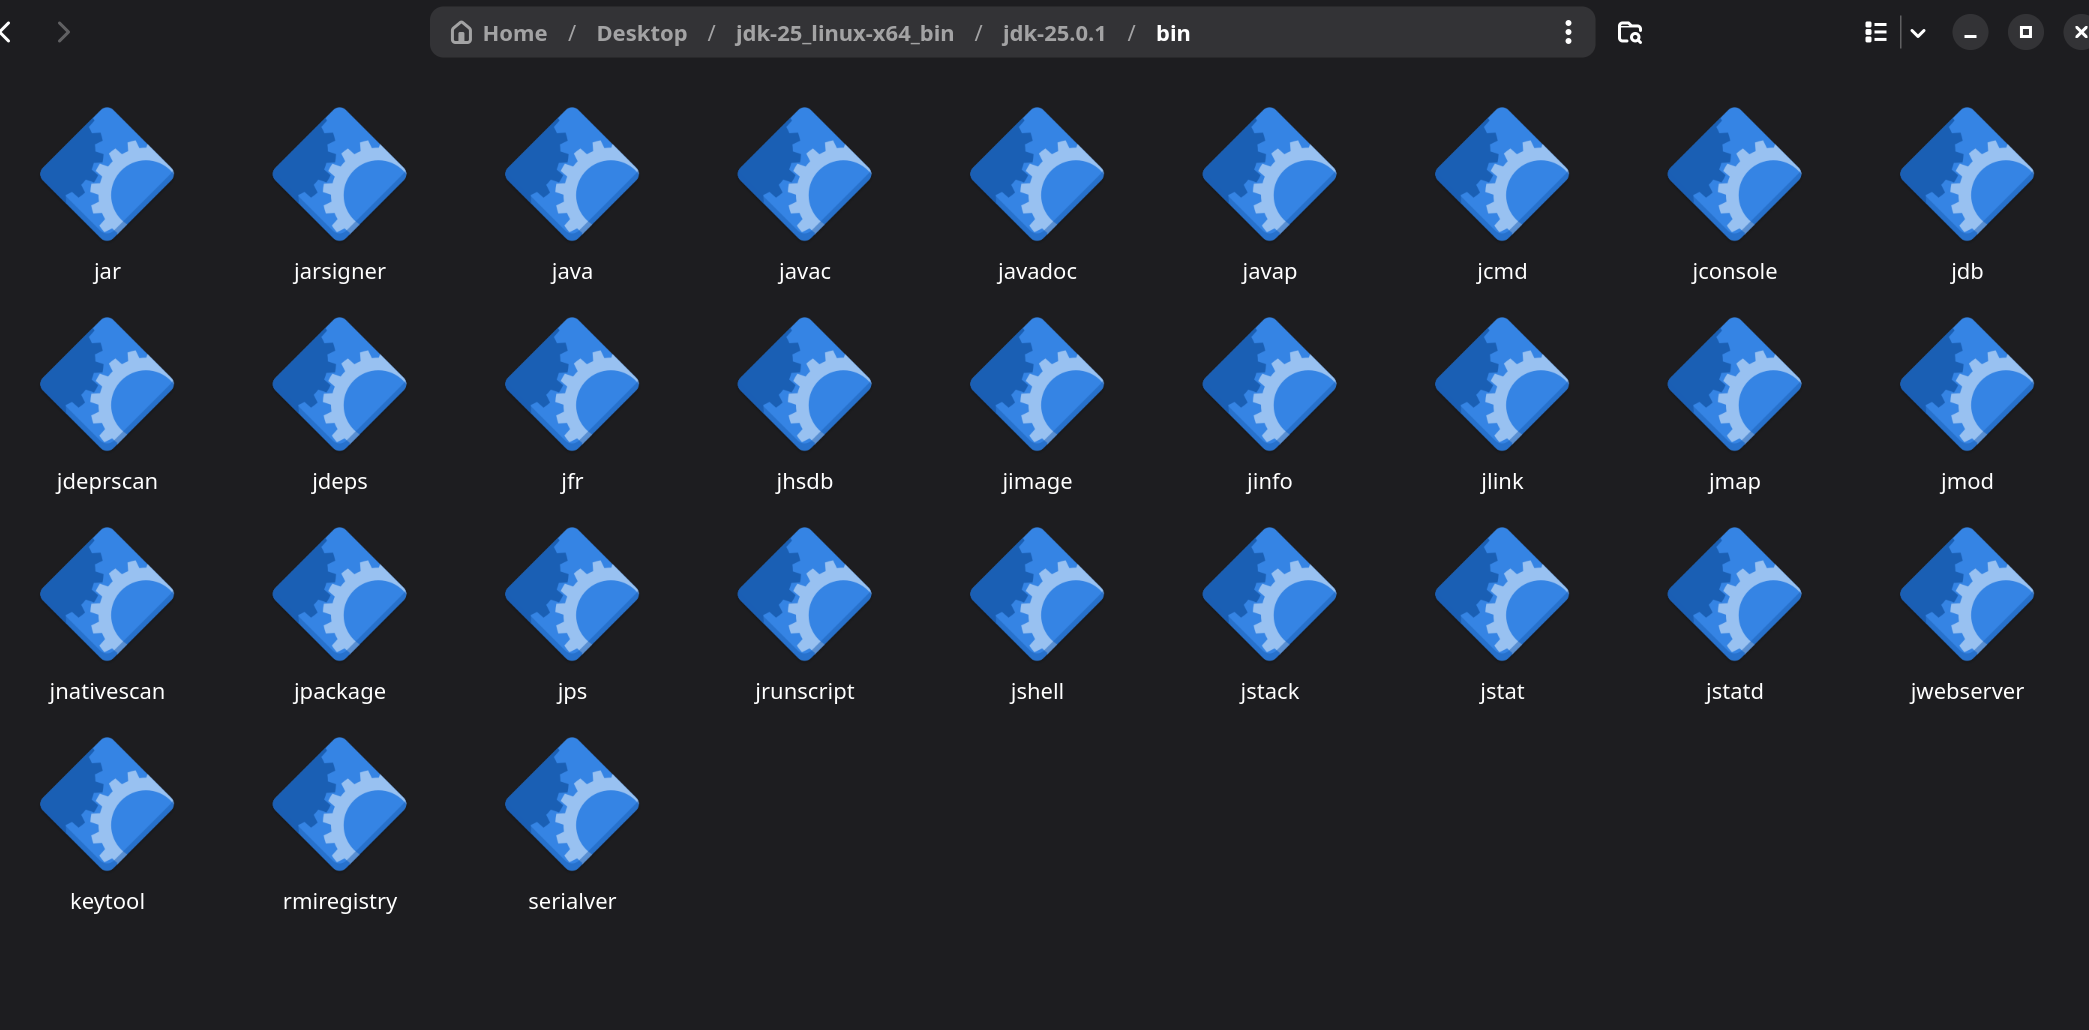Image resolution: width=2089 pixels, height=1030 pixels.
Task: Go back with the back arrow
Action: (x=6, y=33)
